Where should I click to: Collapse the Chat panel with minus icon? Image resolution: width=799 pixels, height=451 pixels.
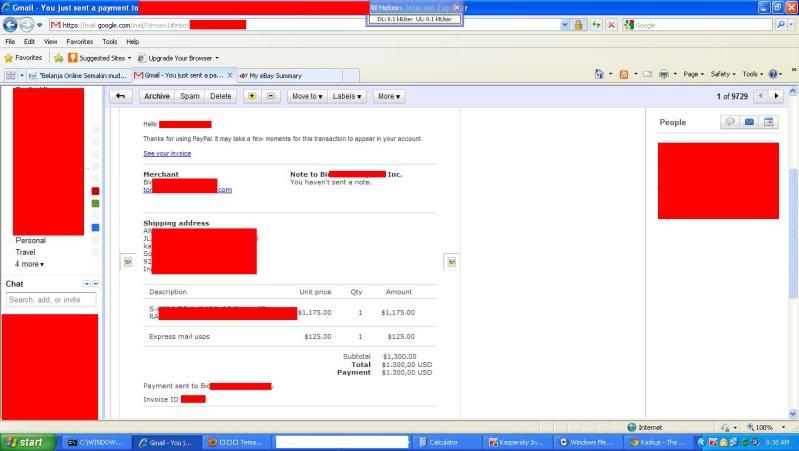96,284
